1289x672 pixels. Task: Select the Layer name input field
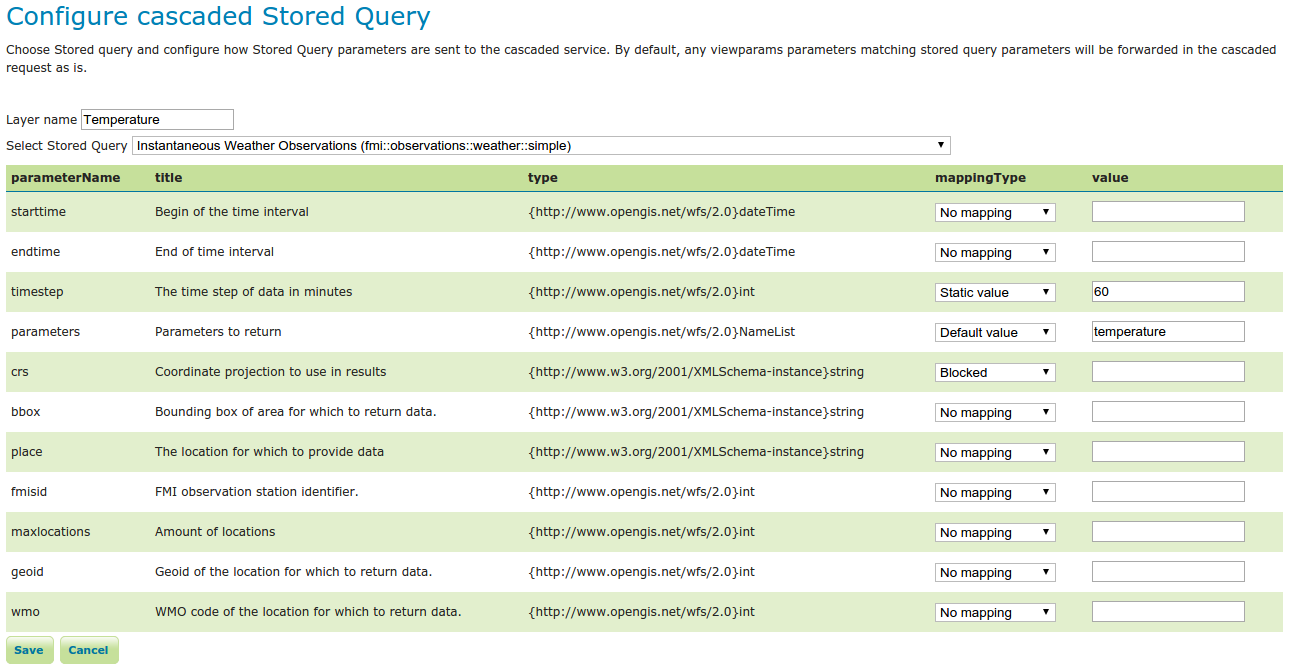[157, 119]
